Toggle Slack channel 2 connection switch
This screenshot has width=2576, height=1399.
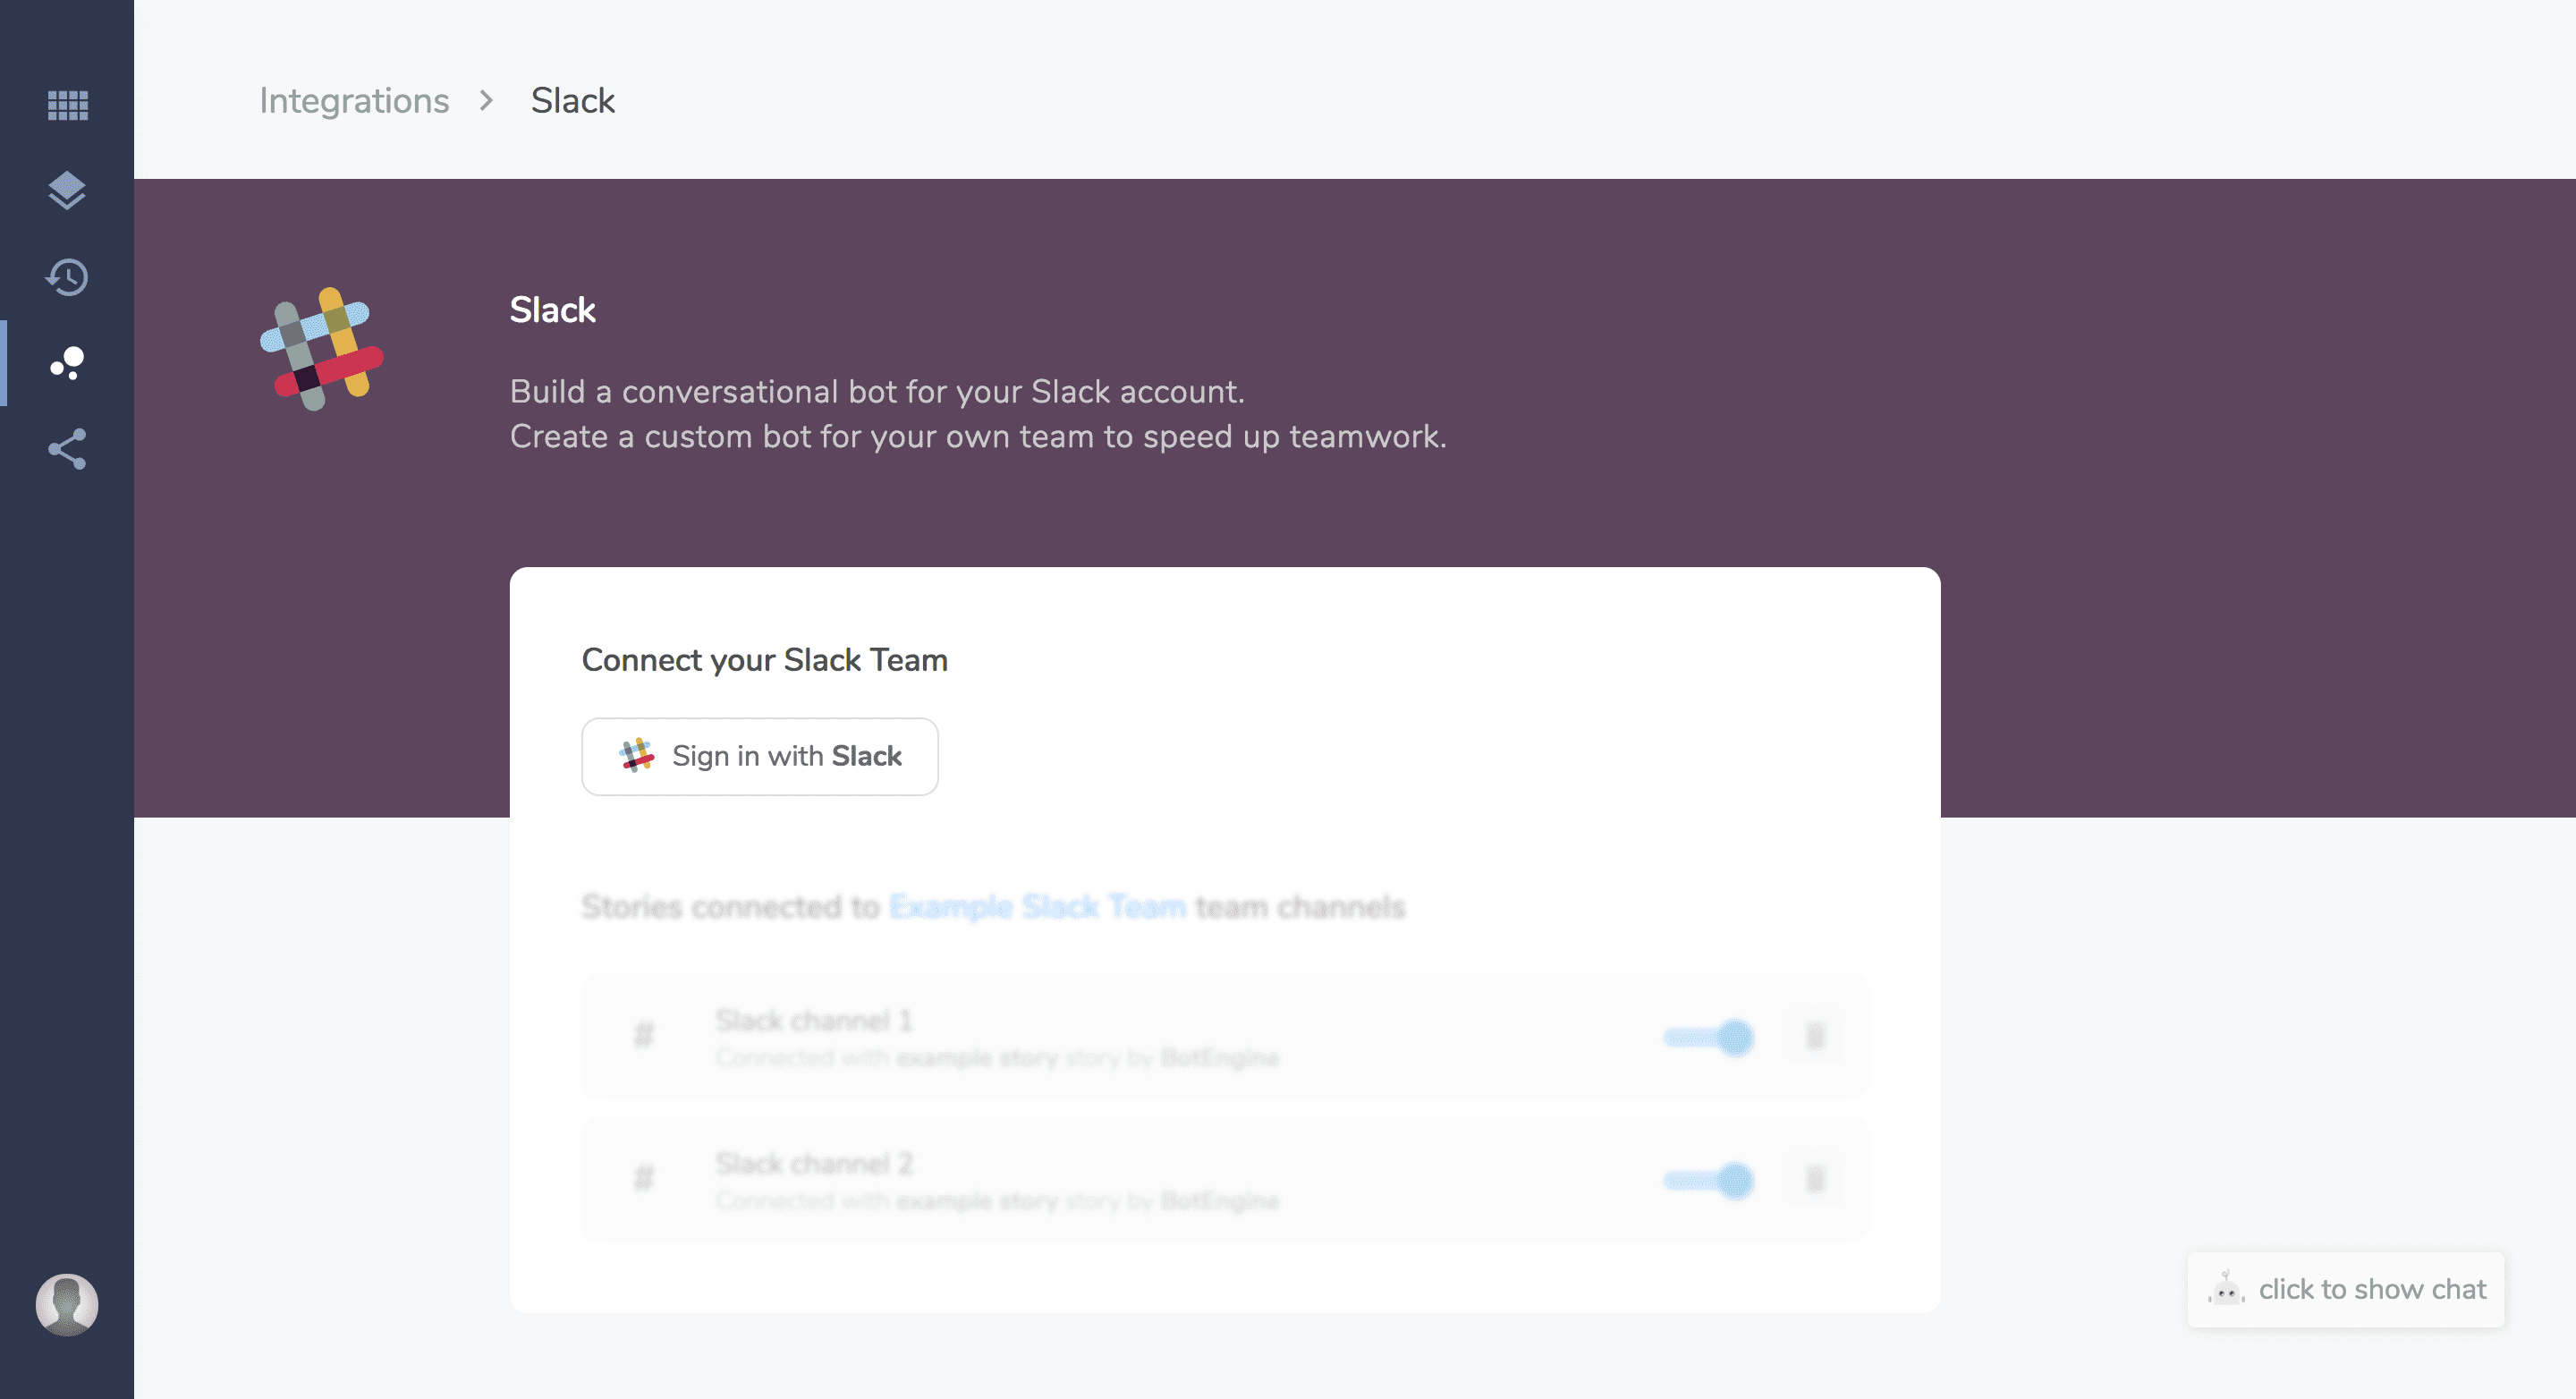[1709, 1180]
